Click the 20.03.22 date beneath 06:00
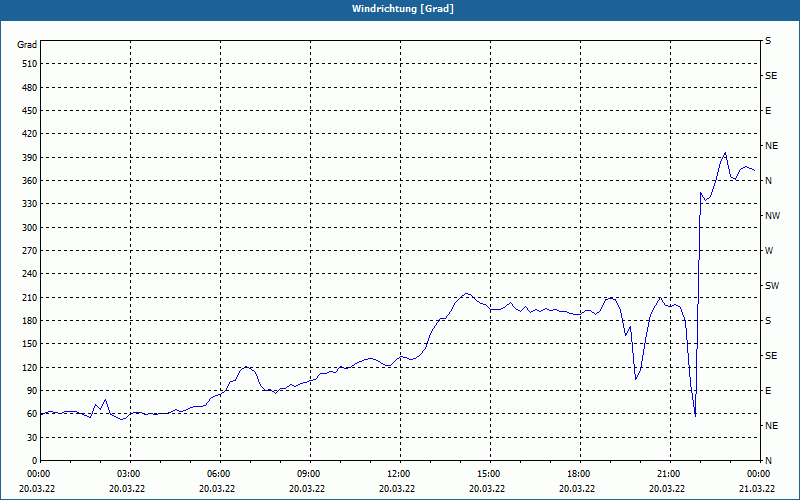Image resolution: width=800 pixels, height=500 pixels. click(217, 489)
